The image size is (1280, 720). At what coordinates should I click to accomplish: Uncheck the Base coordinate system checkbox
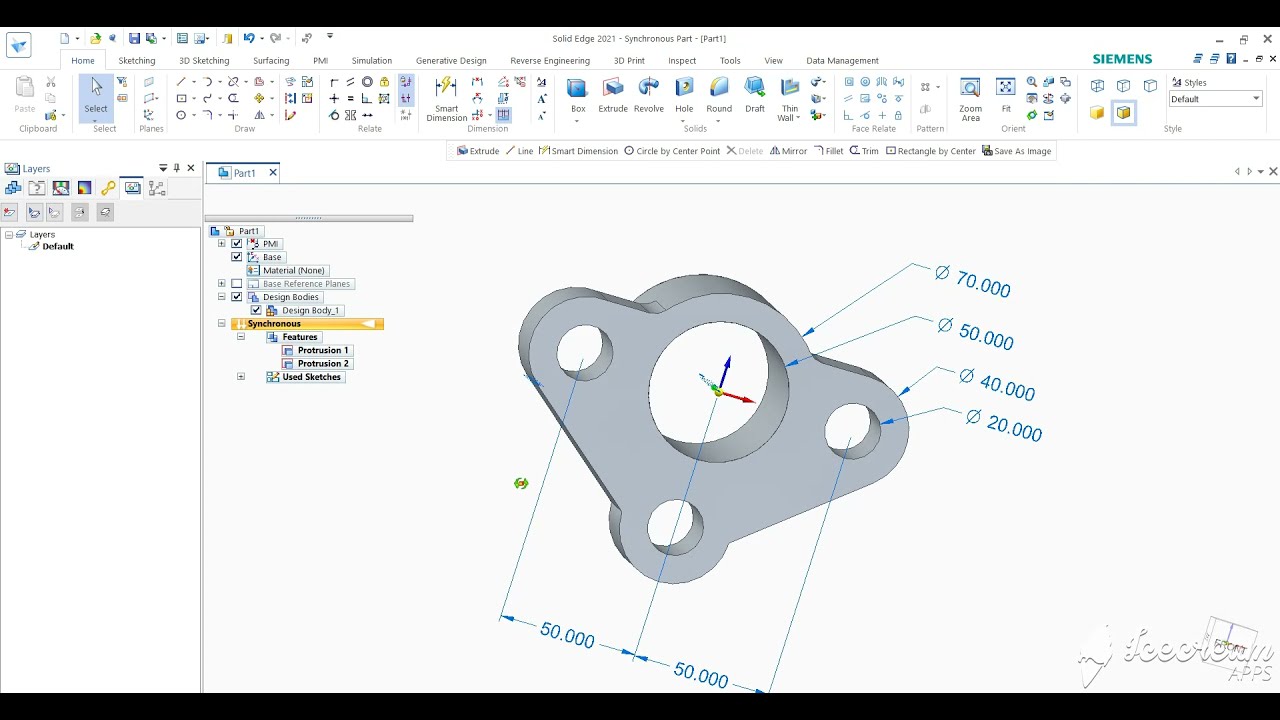tap(237, 257)
